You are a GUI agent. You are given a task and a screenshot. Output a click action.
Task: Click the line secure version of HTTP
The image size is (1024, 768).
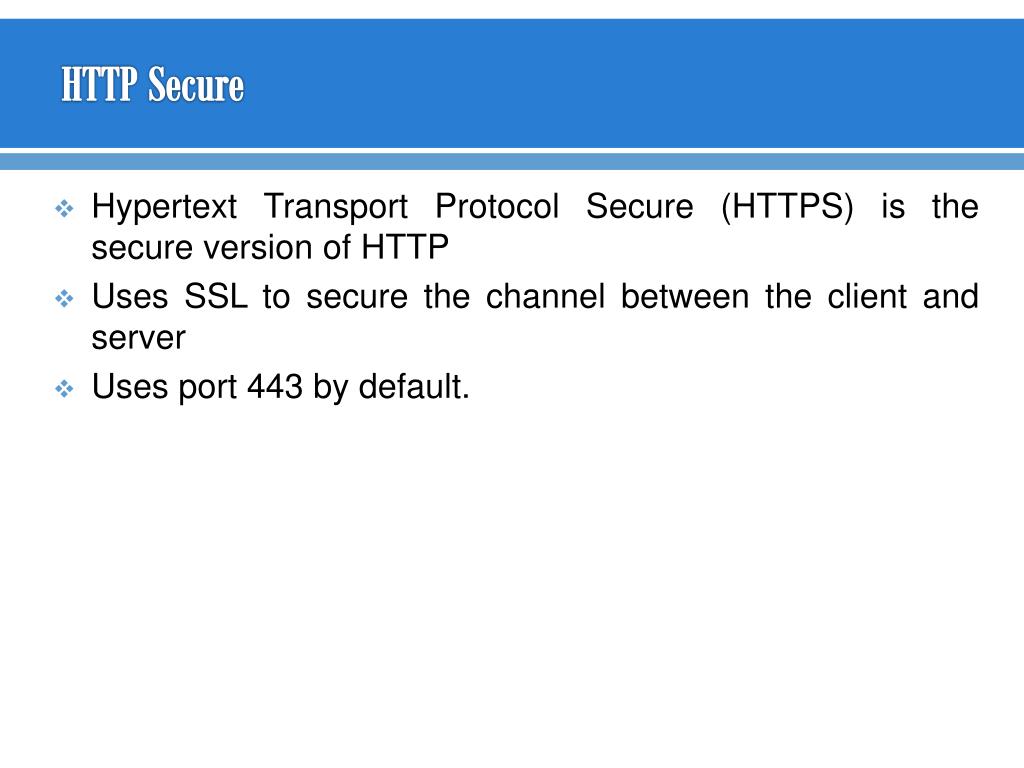click(270, 248)
